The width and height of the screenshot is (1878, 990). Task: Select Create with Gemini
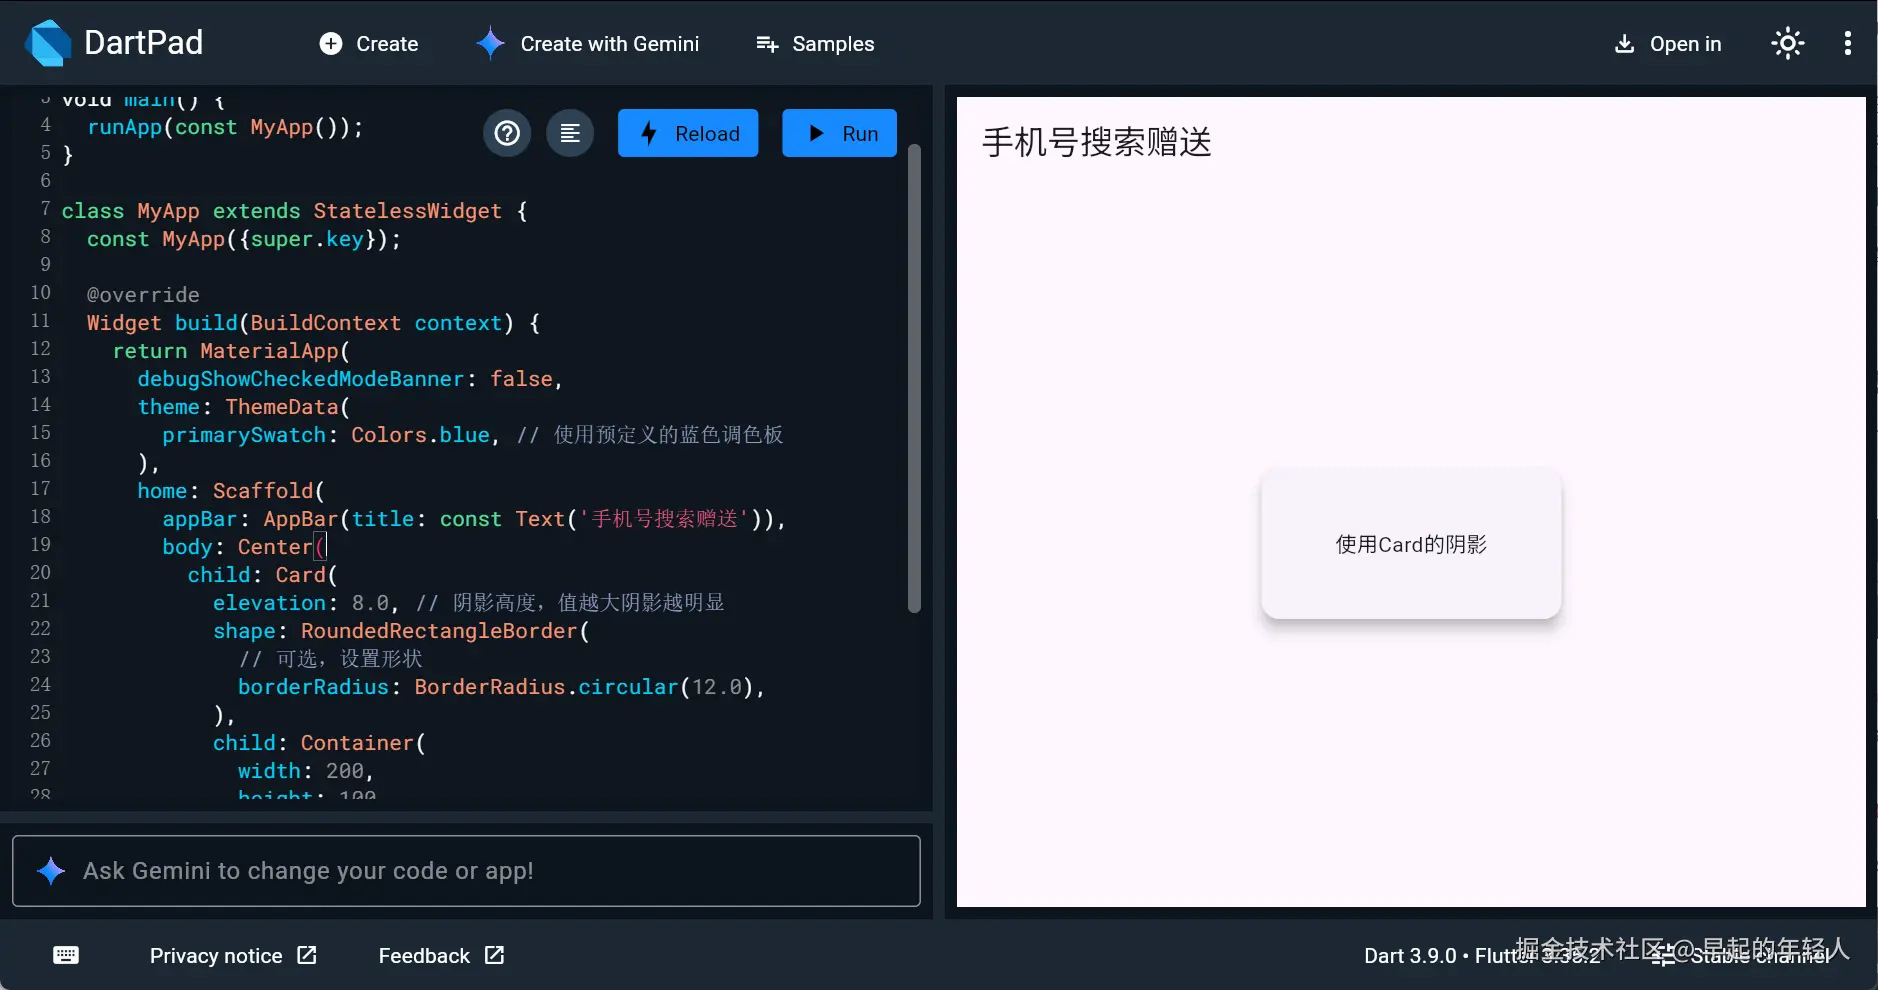click(x=588, y=43)
